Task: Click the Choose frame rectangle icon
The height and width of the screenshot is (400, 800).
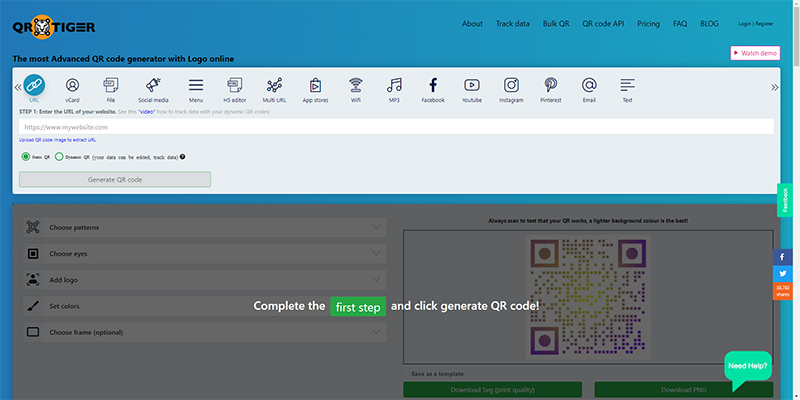Action: (x=33, y=332)
